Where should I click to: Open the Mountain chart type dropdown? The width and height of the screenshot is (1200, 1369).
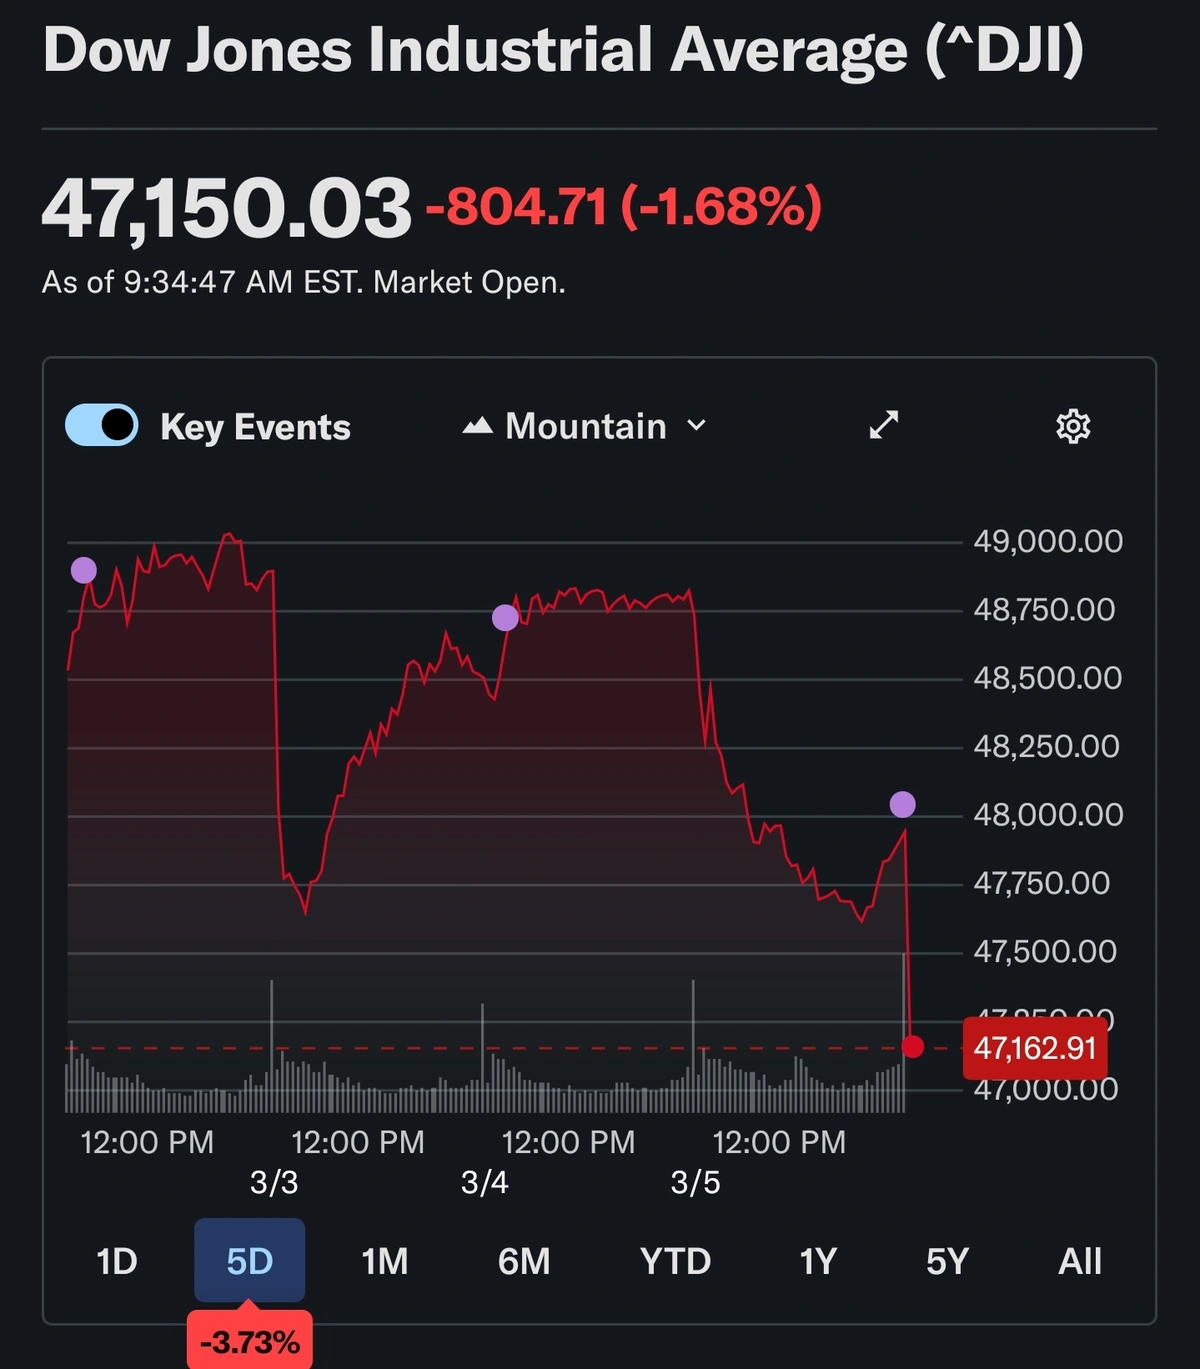585,426
